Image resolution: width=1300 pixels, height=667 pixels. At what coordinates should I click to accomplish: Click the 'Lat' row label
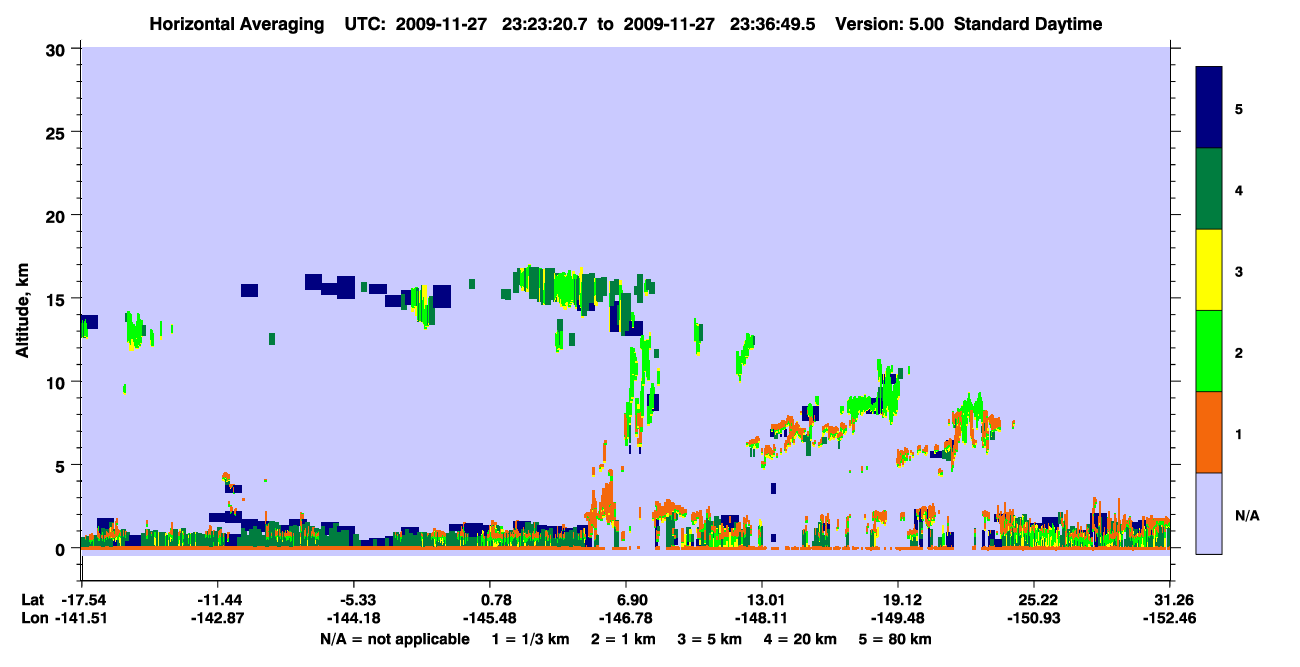[x=31, y=600]
